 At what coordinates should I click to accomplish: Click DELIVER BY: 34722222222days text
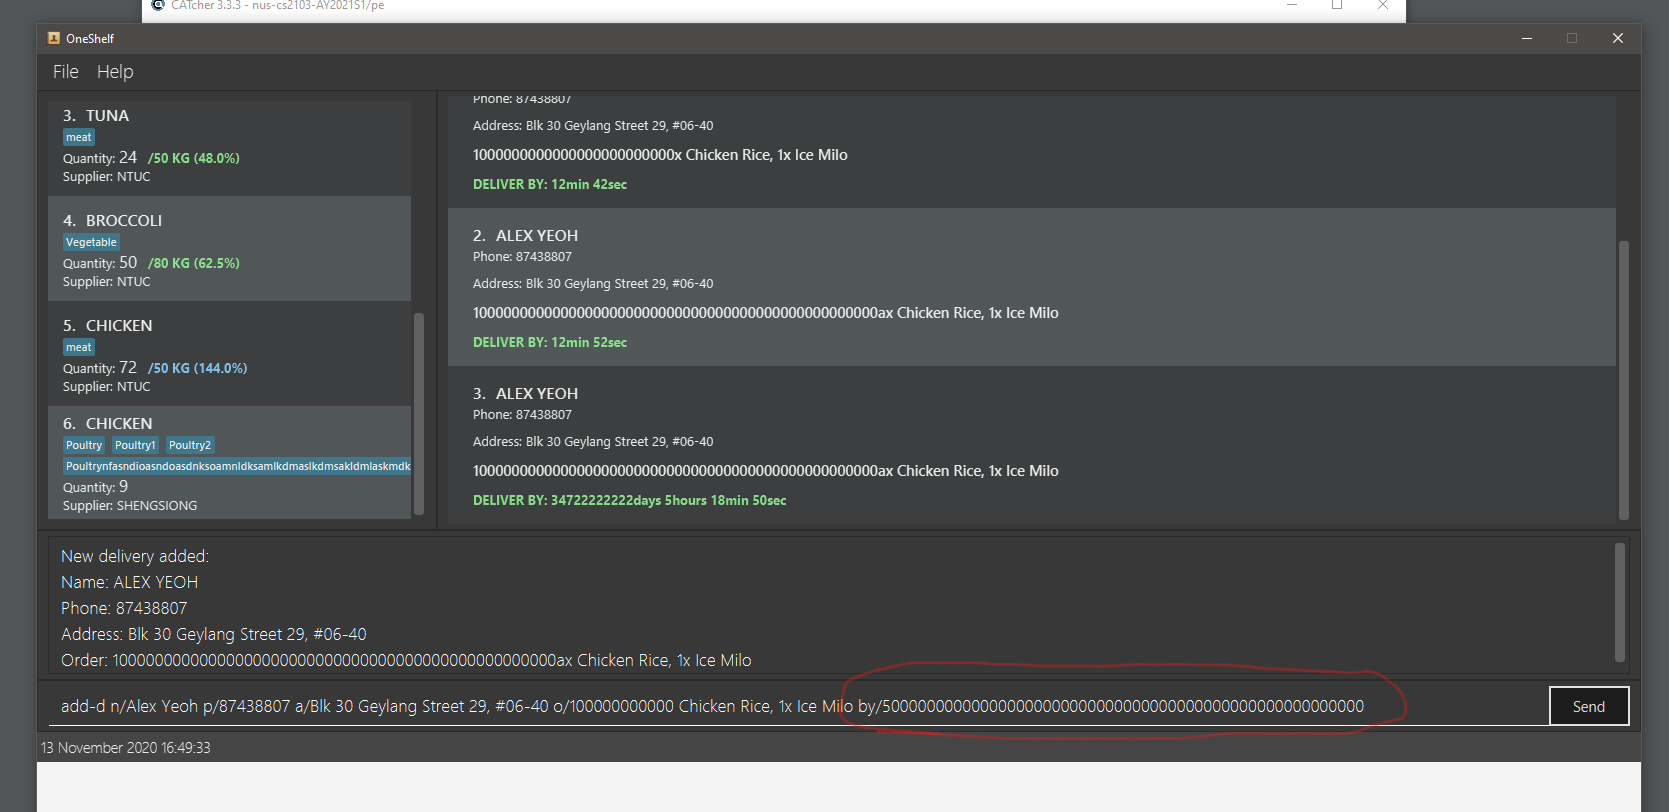(630, 500)
